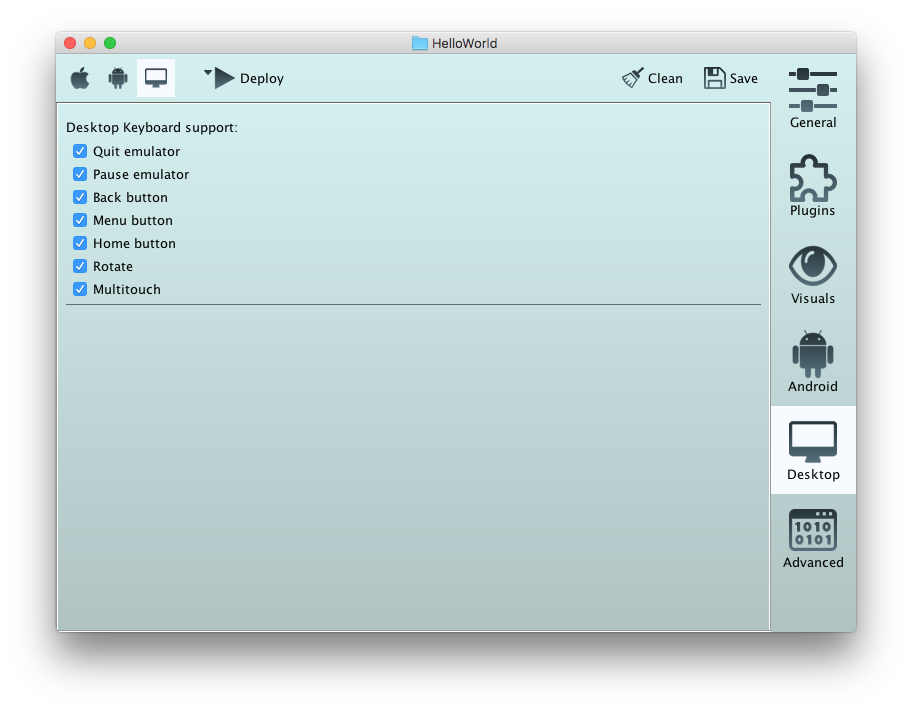Screen dimensions: 912x712
Task: Select the Apple iOS platform icon
Action: (x=80, y=78)
